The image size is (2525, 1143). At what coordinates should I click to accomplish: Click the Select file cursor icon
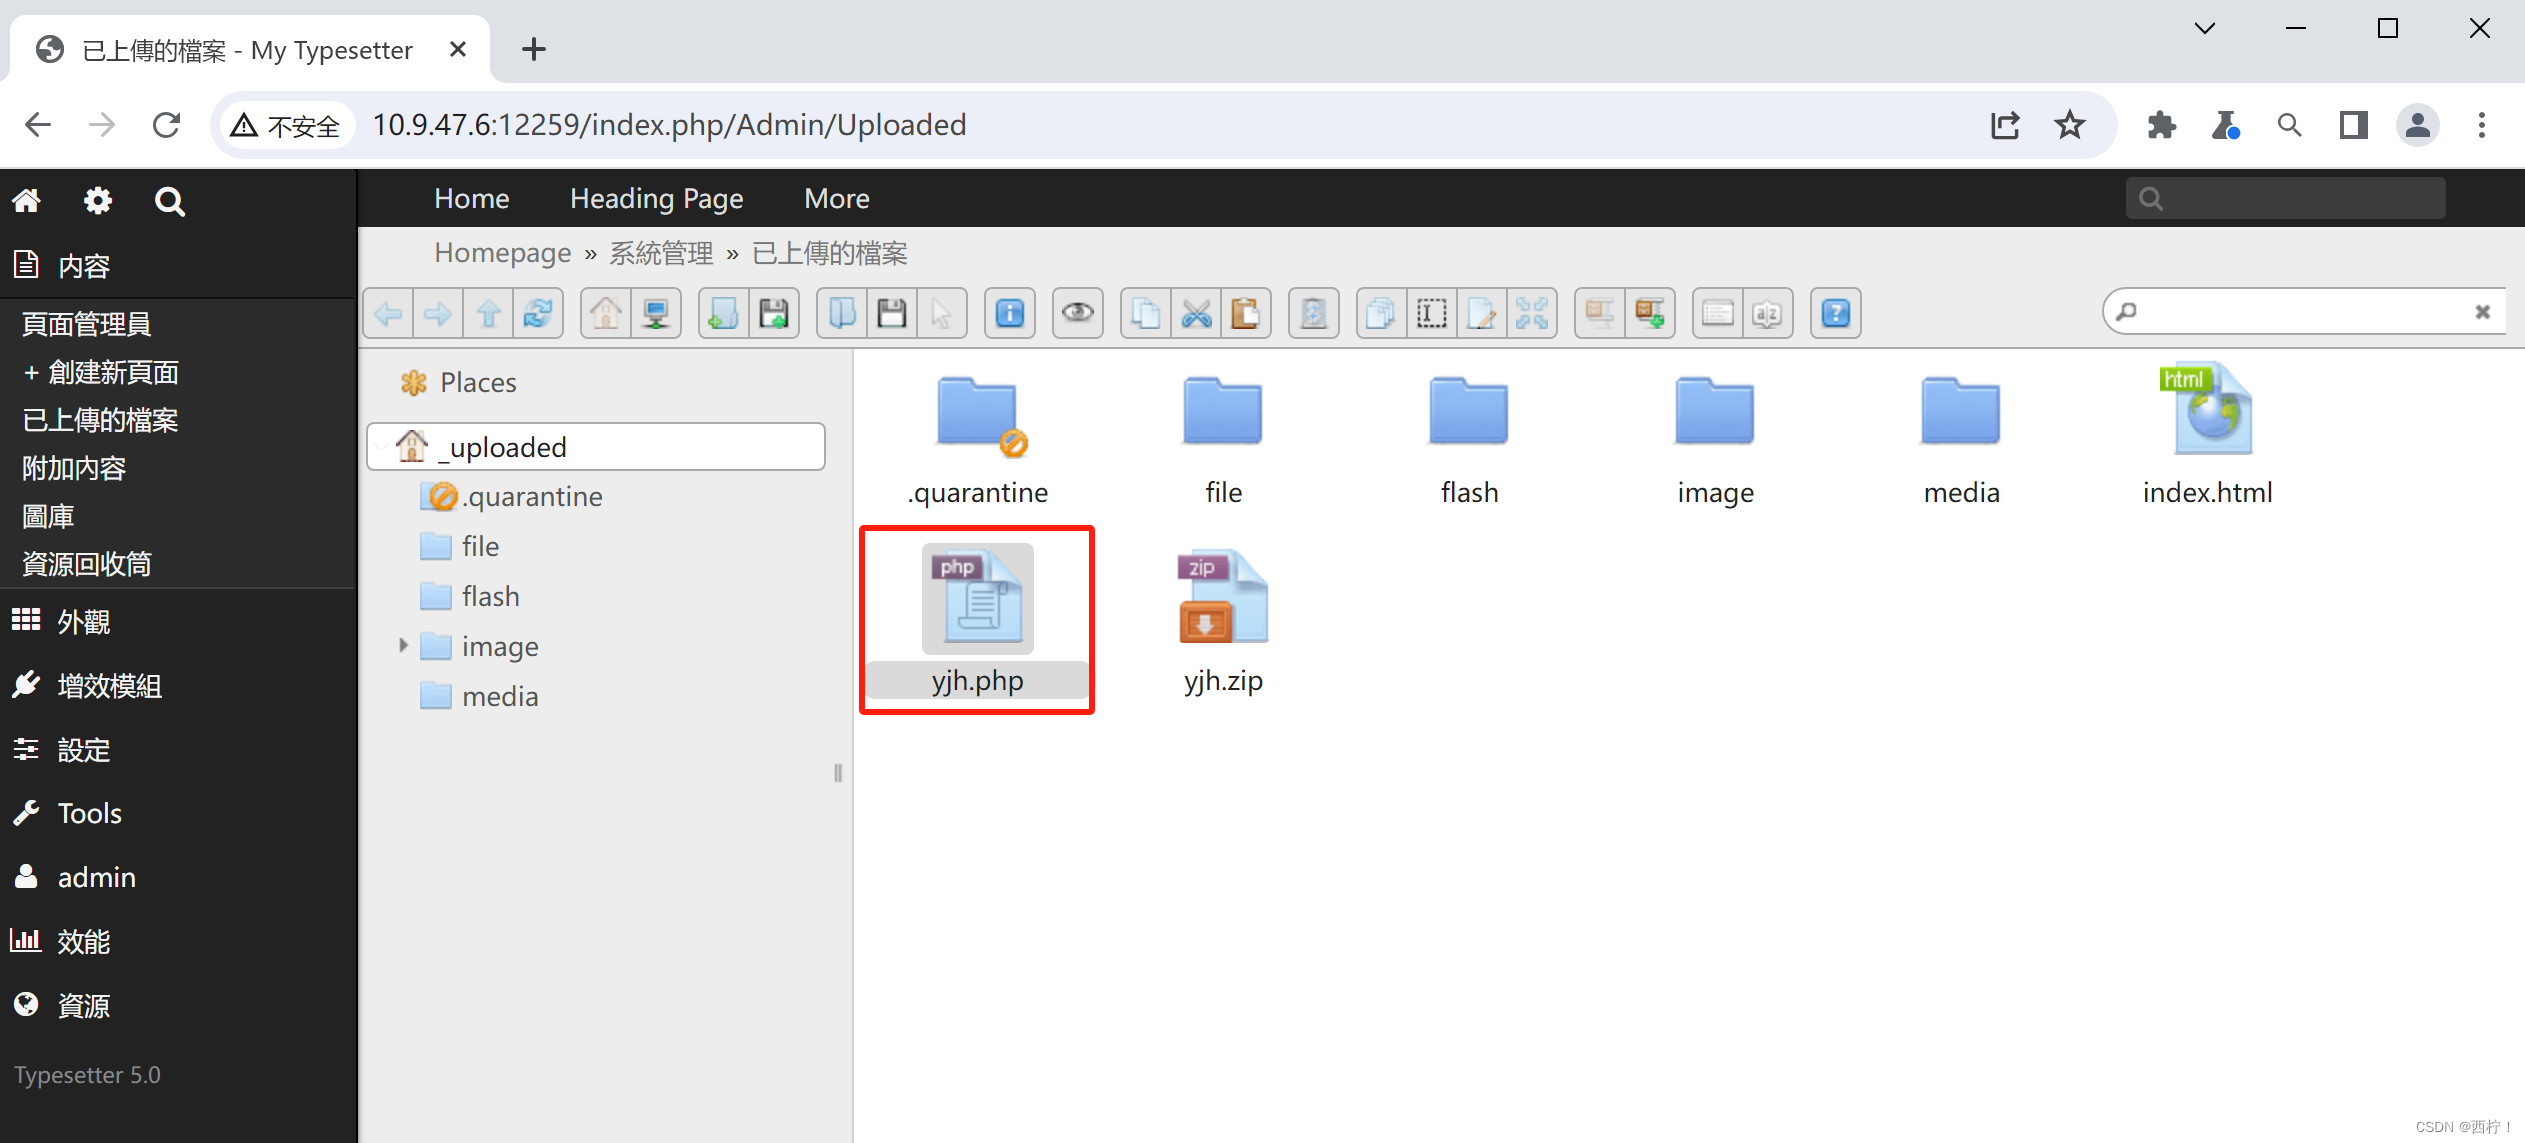pyautogui.click(x=941, y=314)
